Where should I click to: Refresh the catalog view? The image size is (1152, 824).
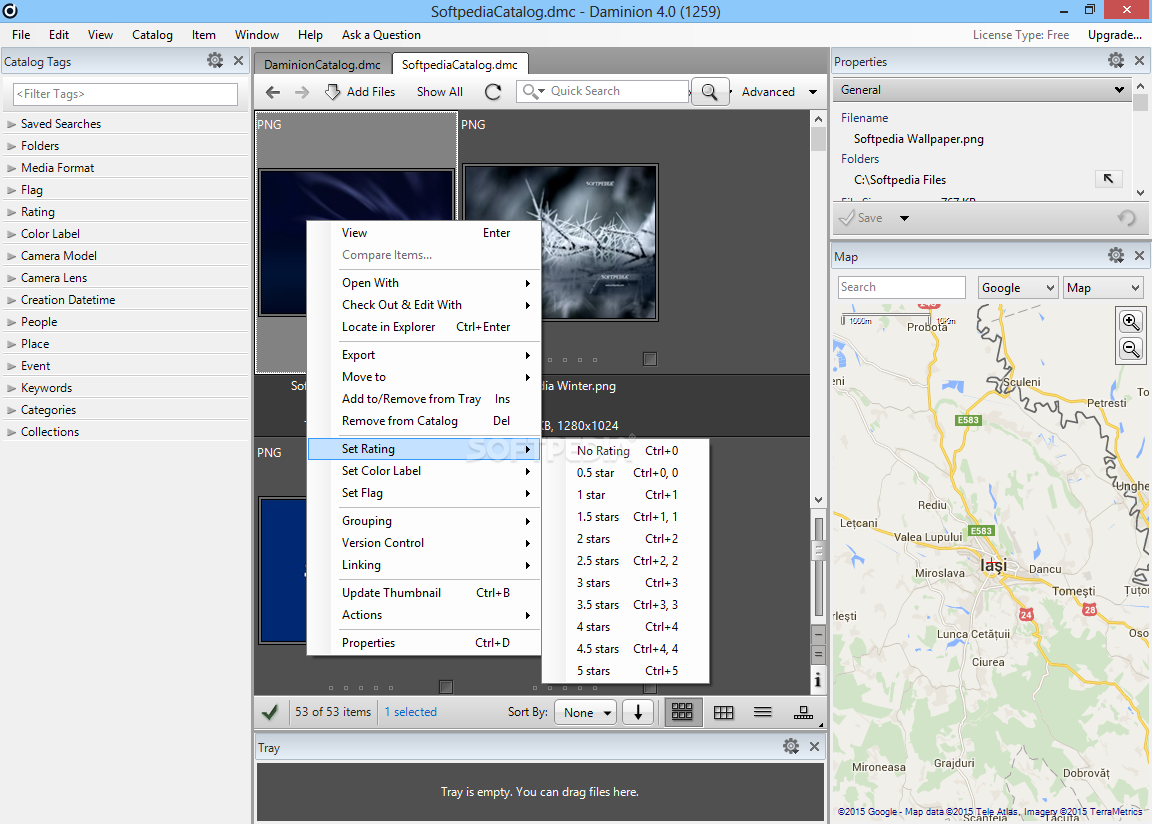coord(493,92)
